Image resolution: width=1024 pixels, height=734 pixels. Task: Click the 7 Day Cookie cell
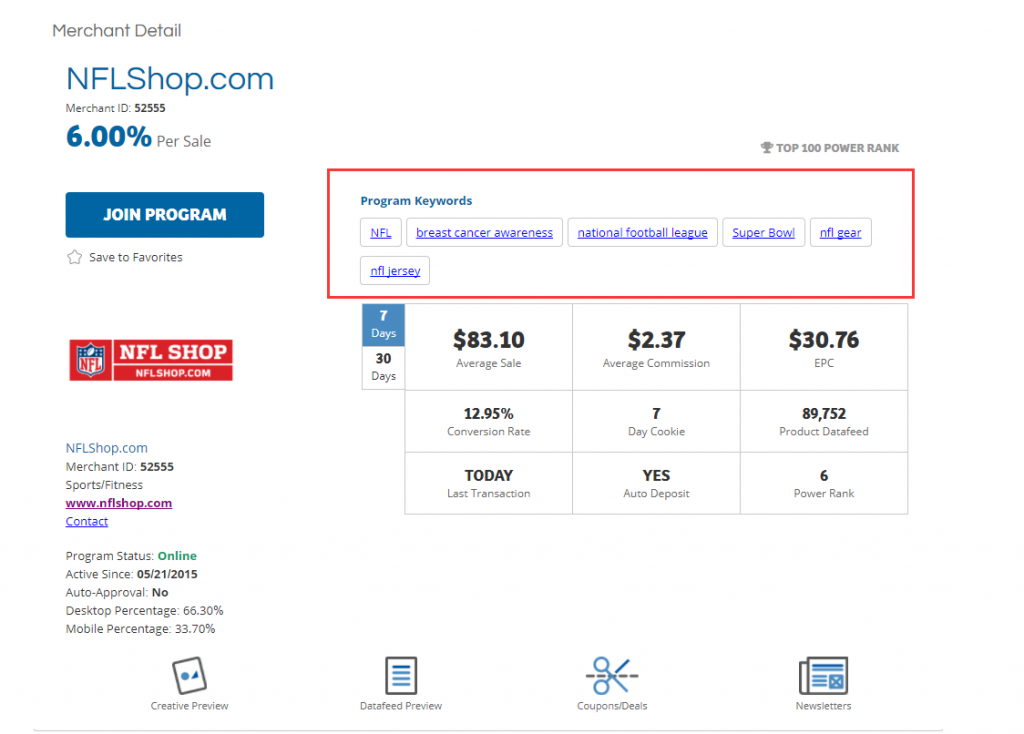point(656,421)
